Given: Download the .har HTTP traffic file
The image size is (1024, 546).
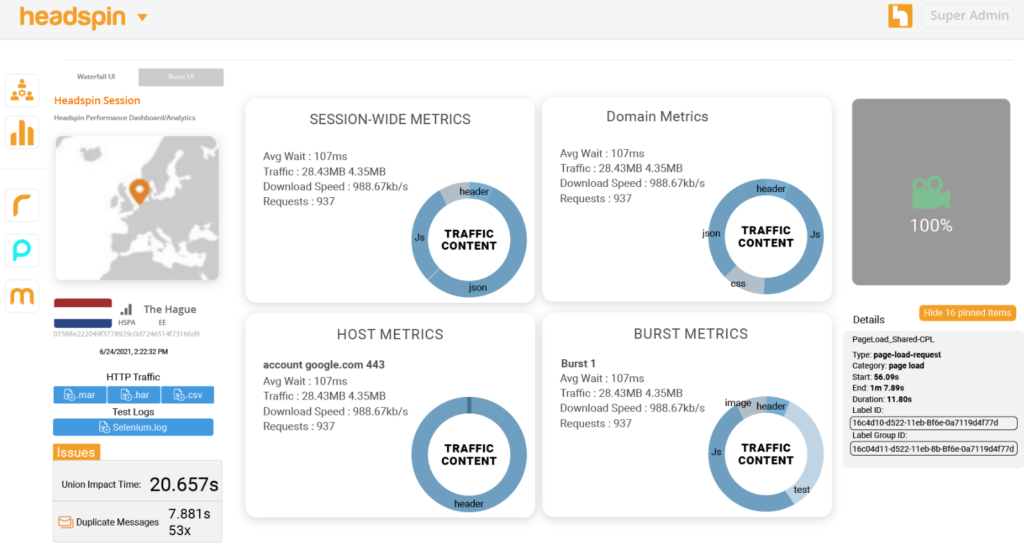Looking at the screenshot, I should (133, 395).
